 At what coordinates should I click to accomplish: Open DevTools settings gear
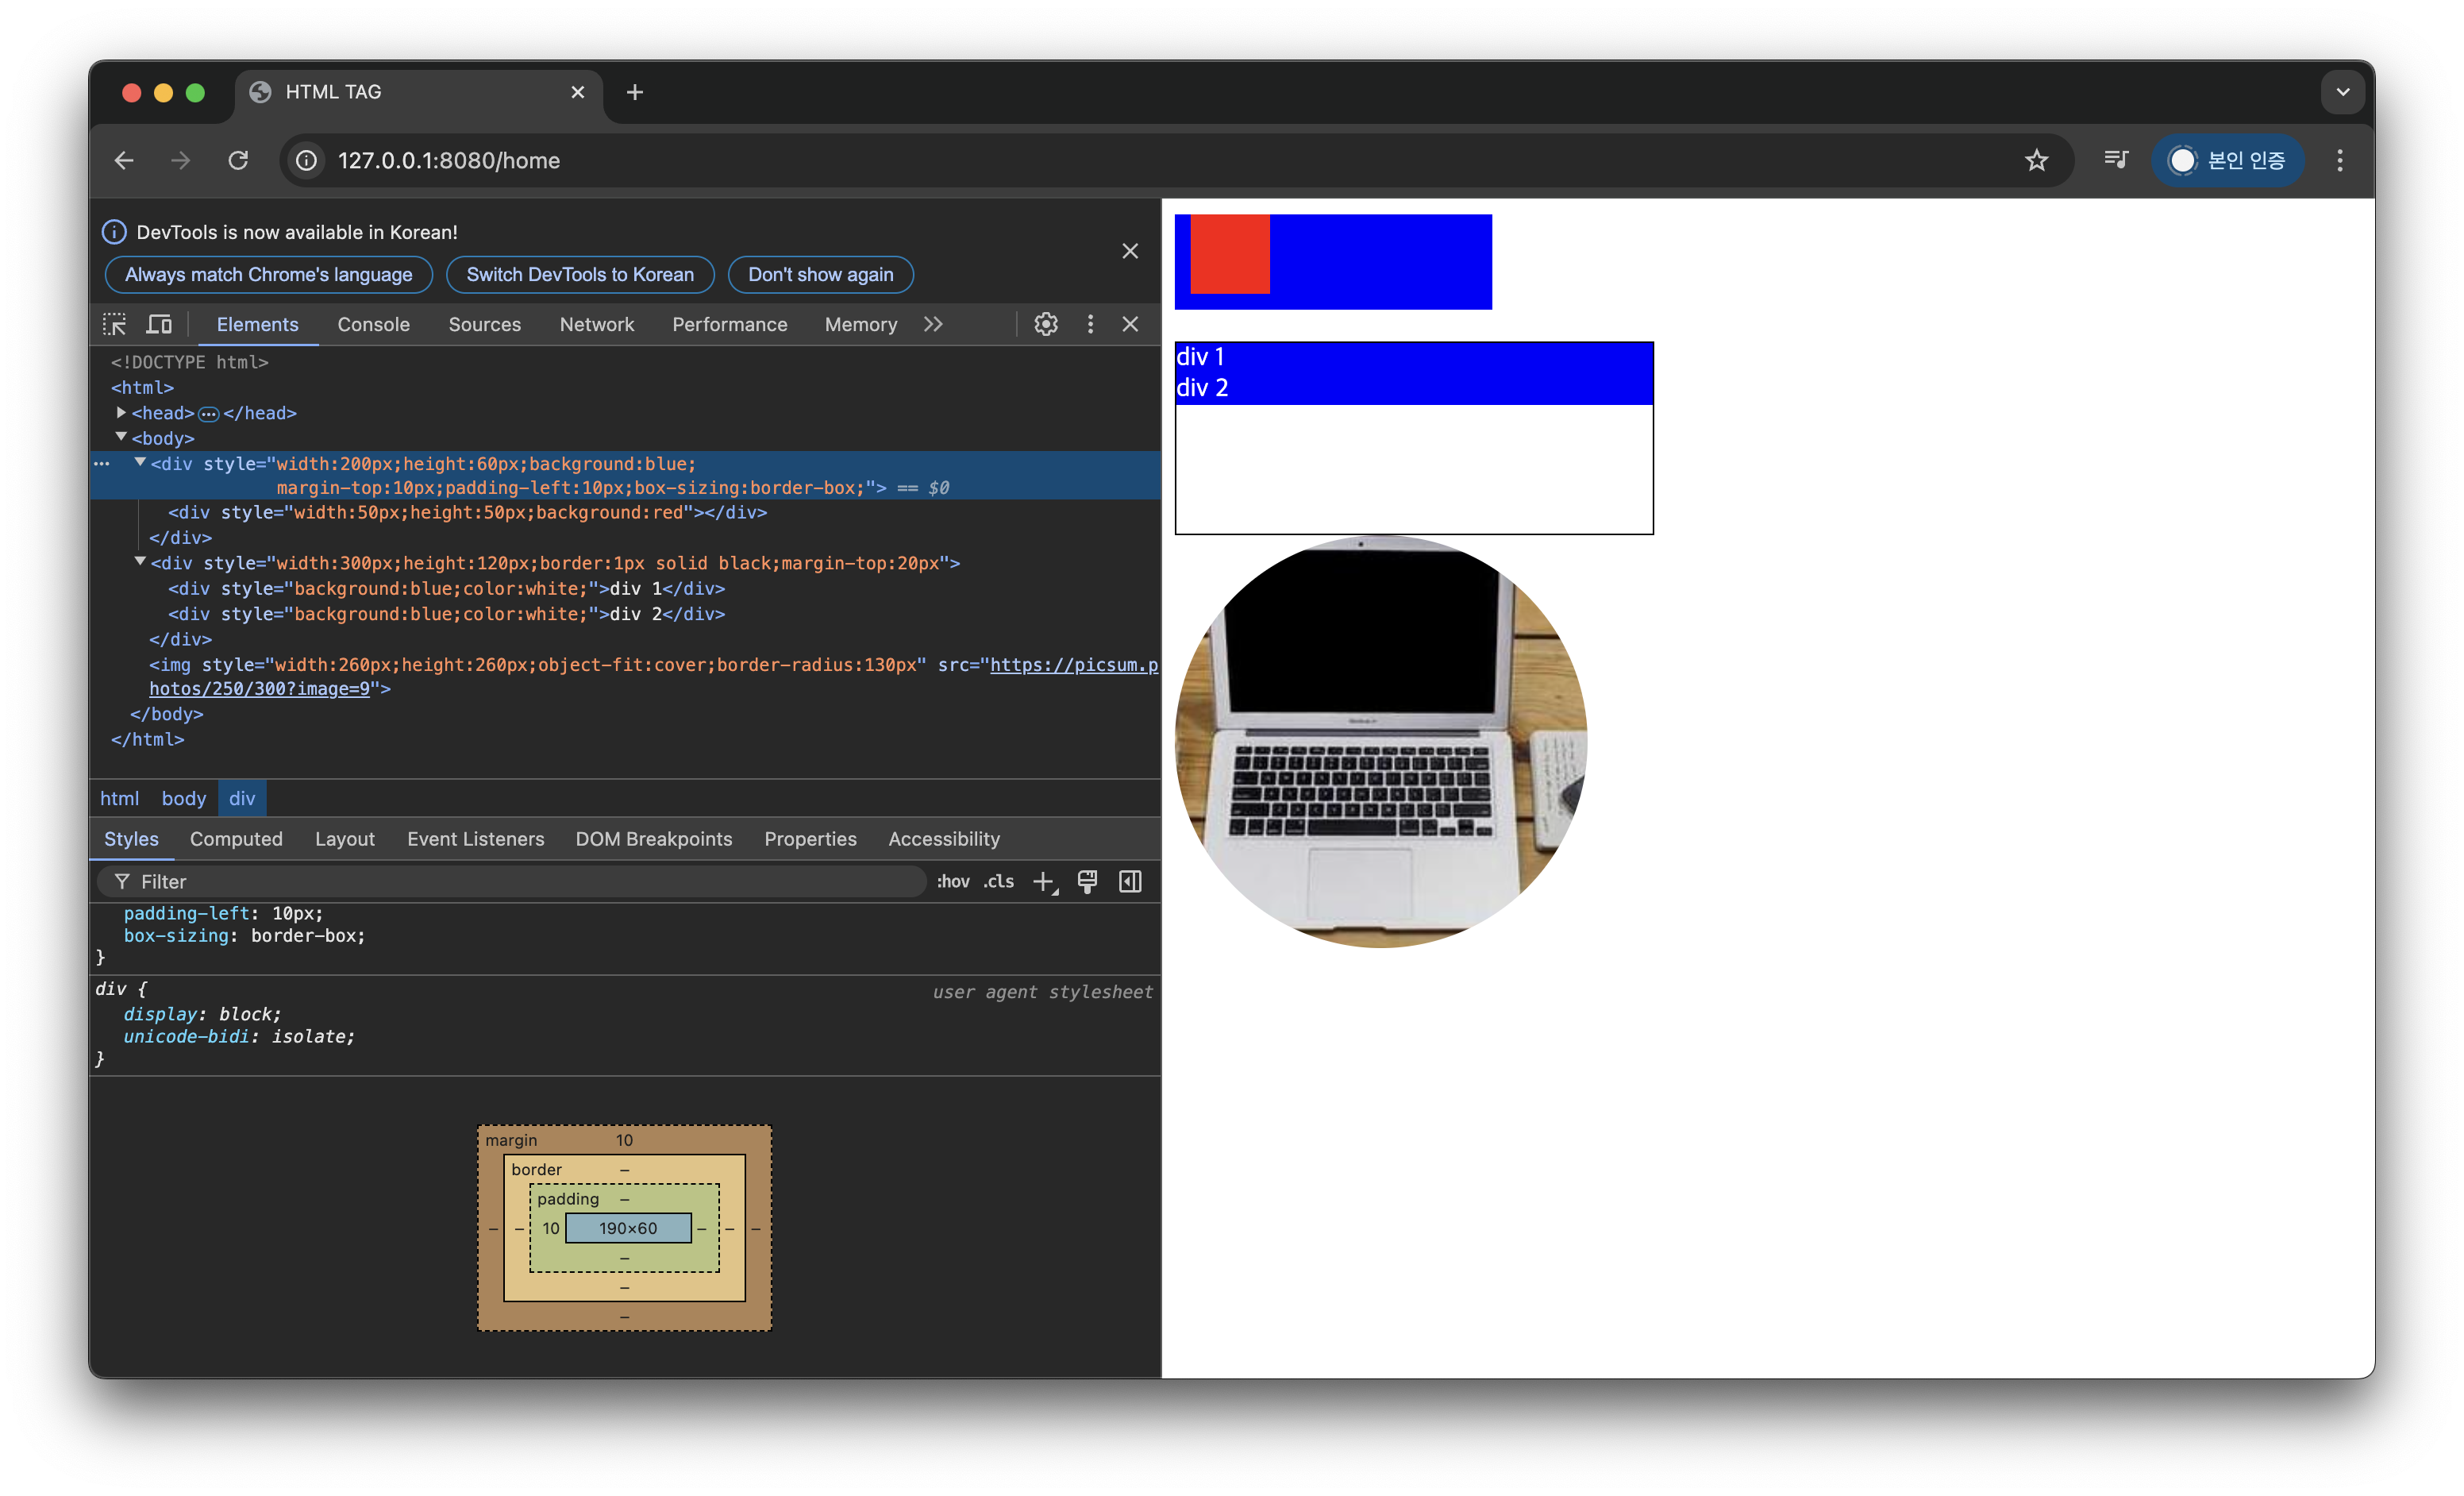pyautogui.click(x=1046, y=324)
